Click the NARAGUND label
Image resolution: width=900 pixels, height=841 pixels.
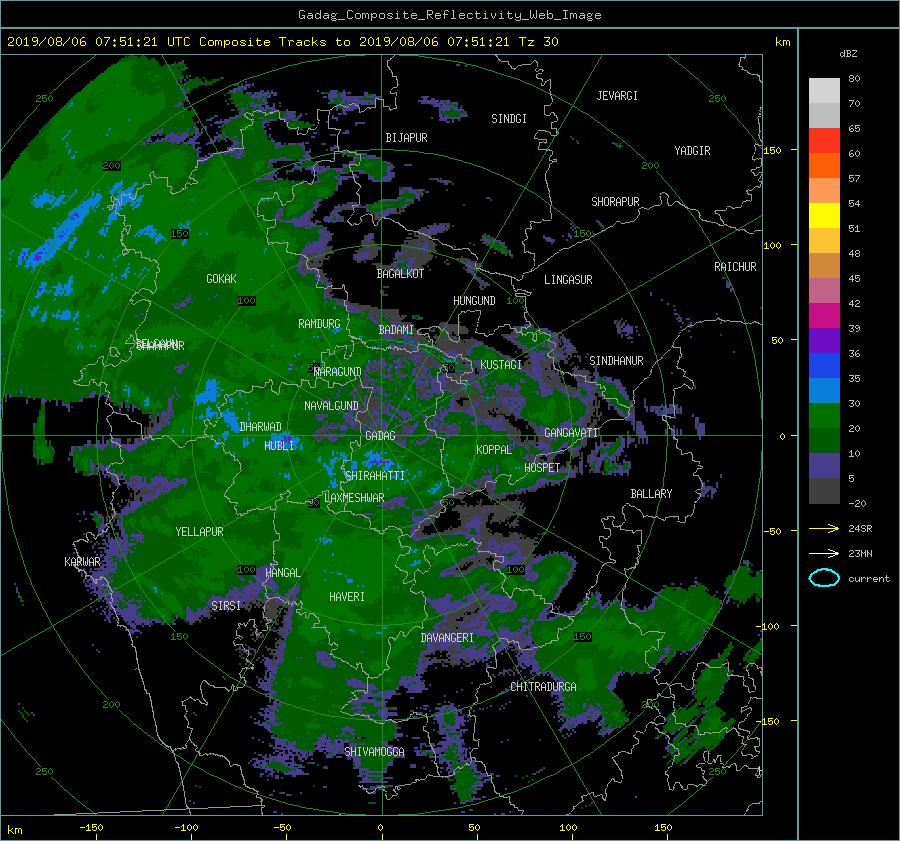(x=338, y=372)
